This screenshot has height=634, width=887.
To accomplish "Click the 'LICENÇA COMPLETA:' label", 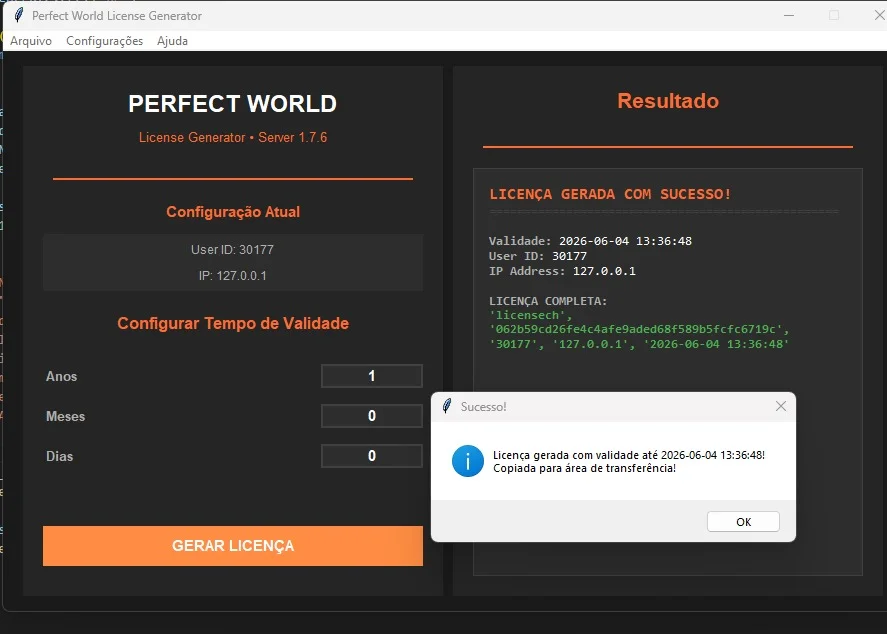I will pyautogui.click(x=548, y=301).
